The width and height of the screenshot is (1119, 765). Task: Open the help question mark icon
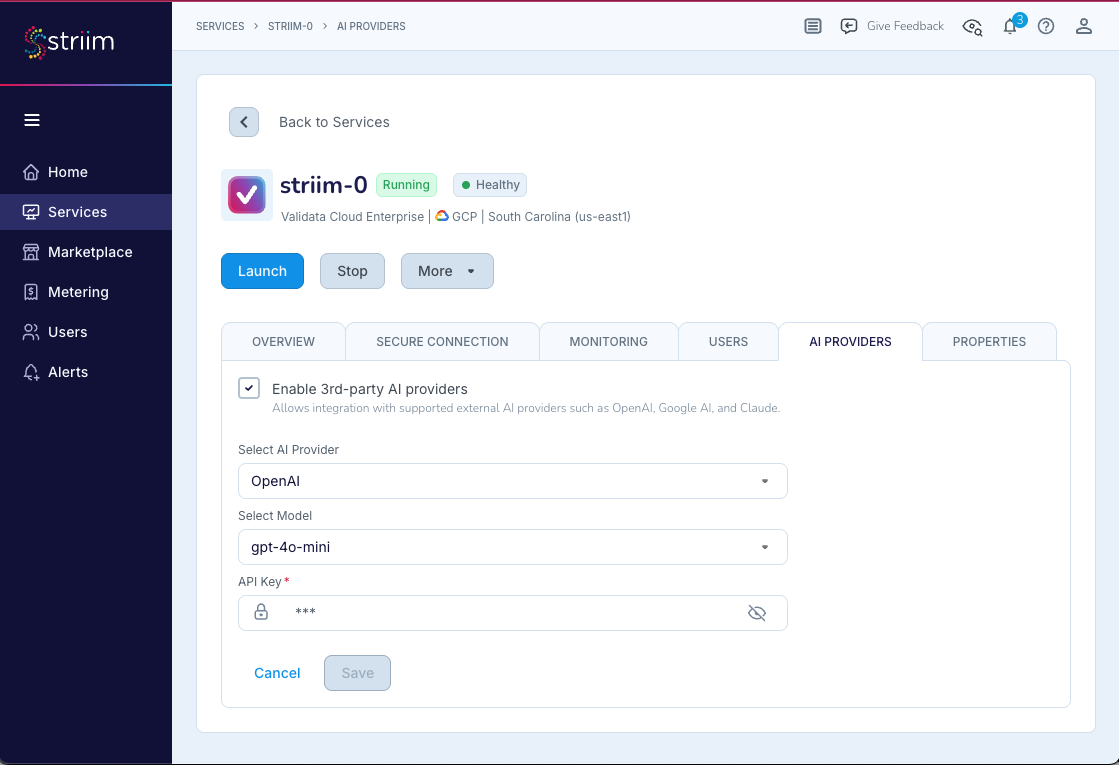pyautogui.click(x=1046, y=26)
